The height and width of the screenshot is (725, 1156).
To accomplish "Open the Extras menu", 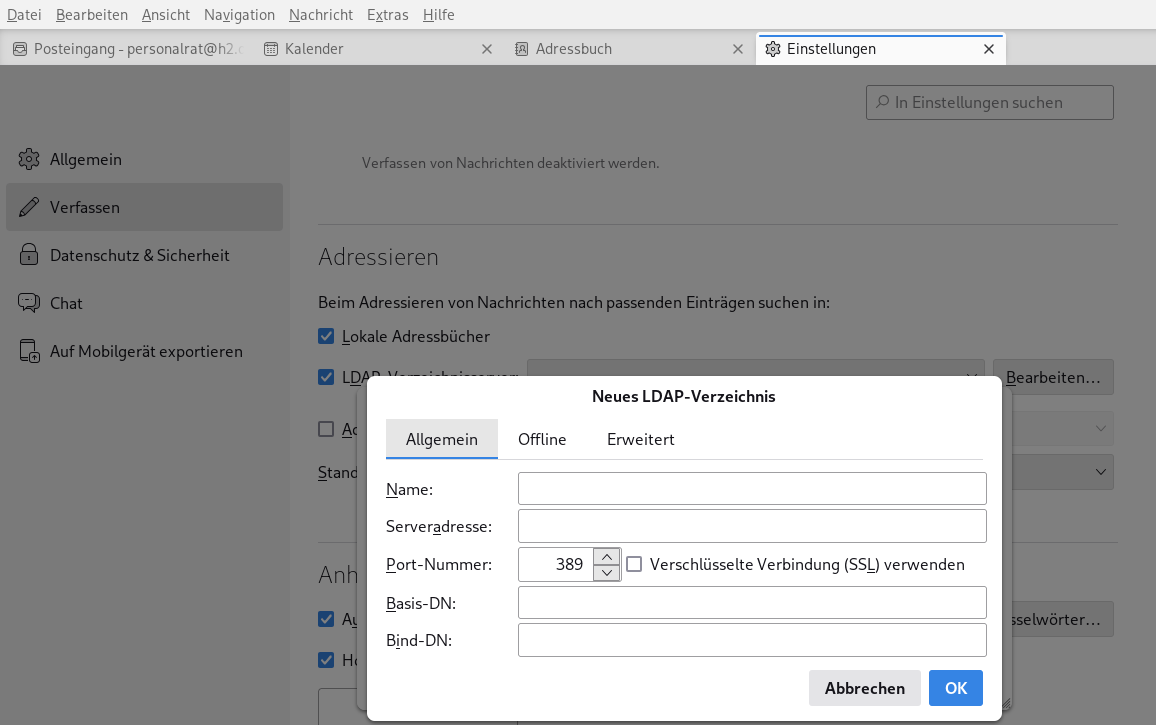I will tap(387, 14).
